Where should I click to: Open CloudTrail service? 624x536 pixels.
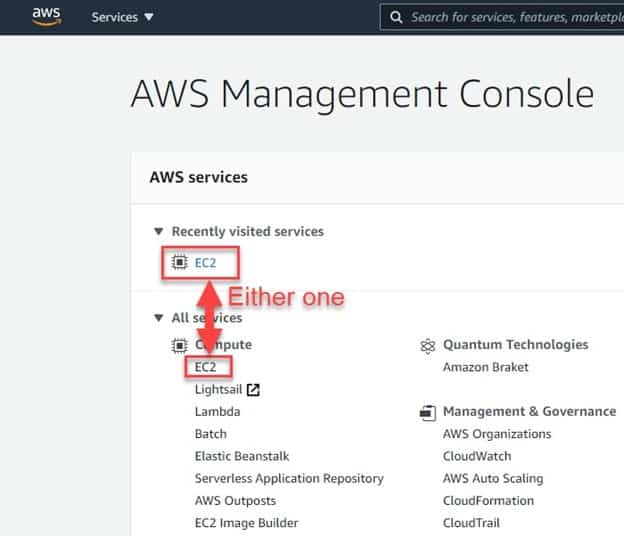[471, 523]
